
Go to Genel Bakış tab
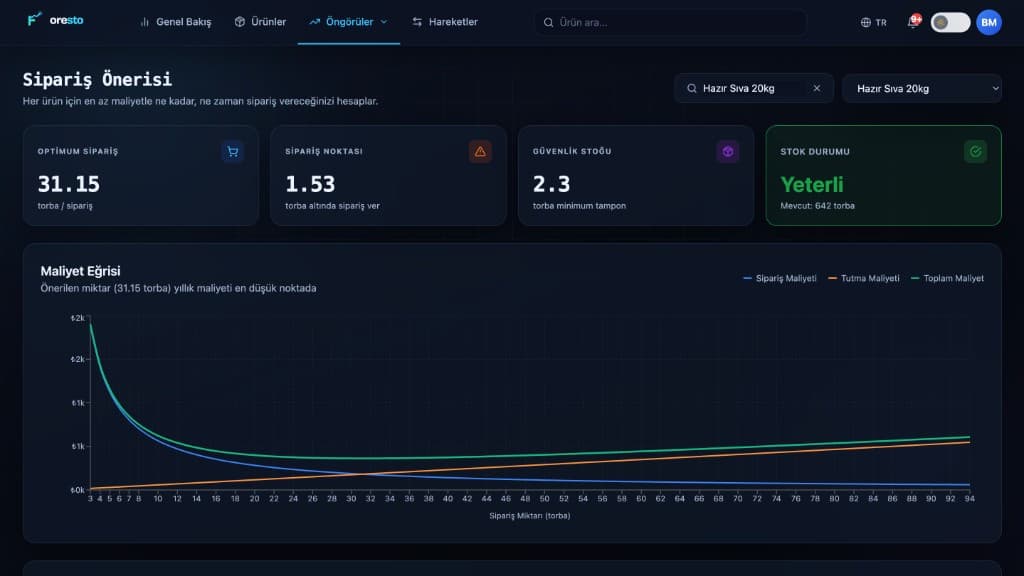coord(176,22)
